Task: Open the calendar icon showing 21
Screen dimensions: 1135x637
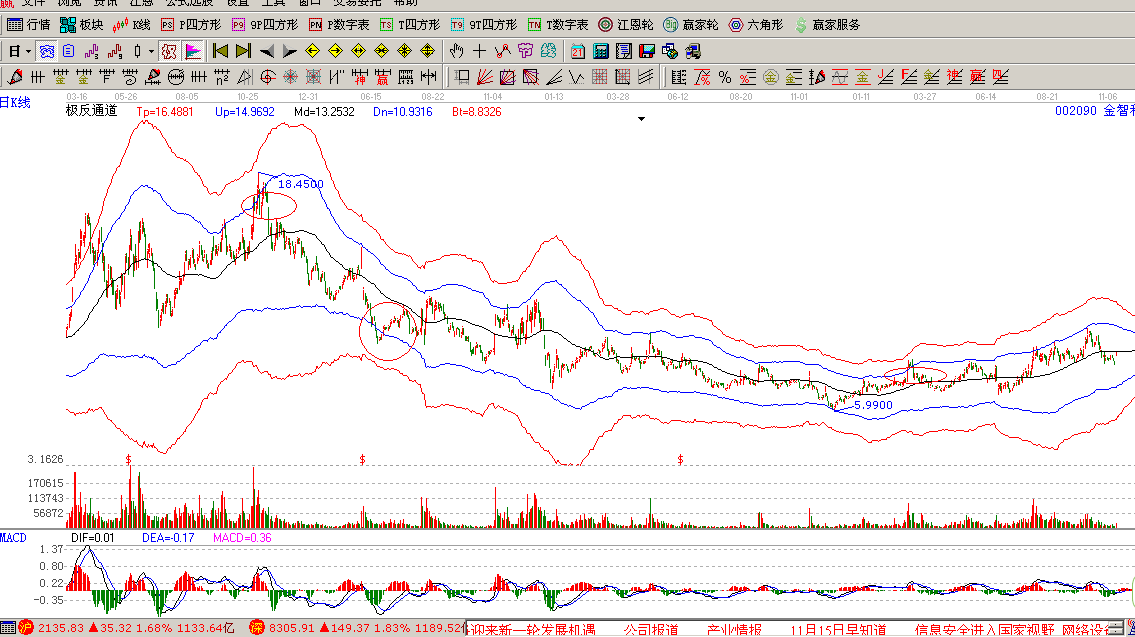Action: [x=579, y=51]
